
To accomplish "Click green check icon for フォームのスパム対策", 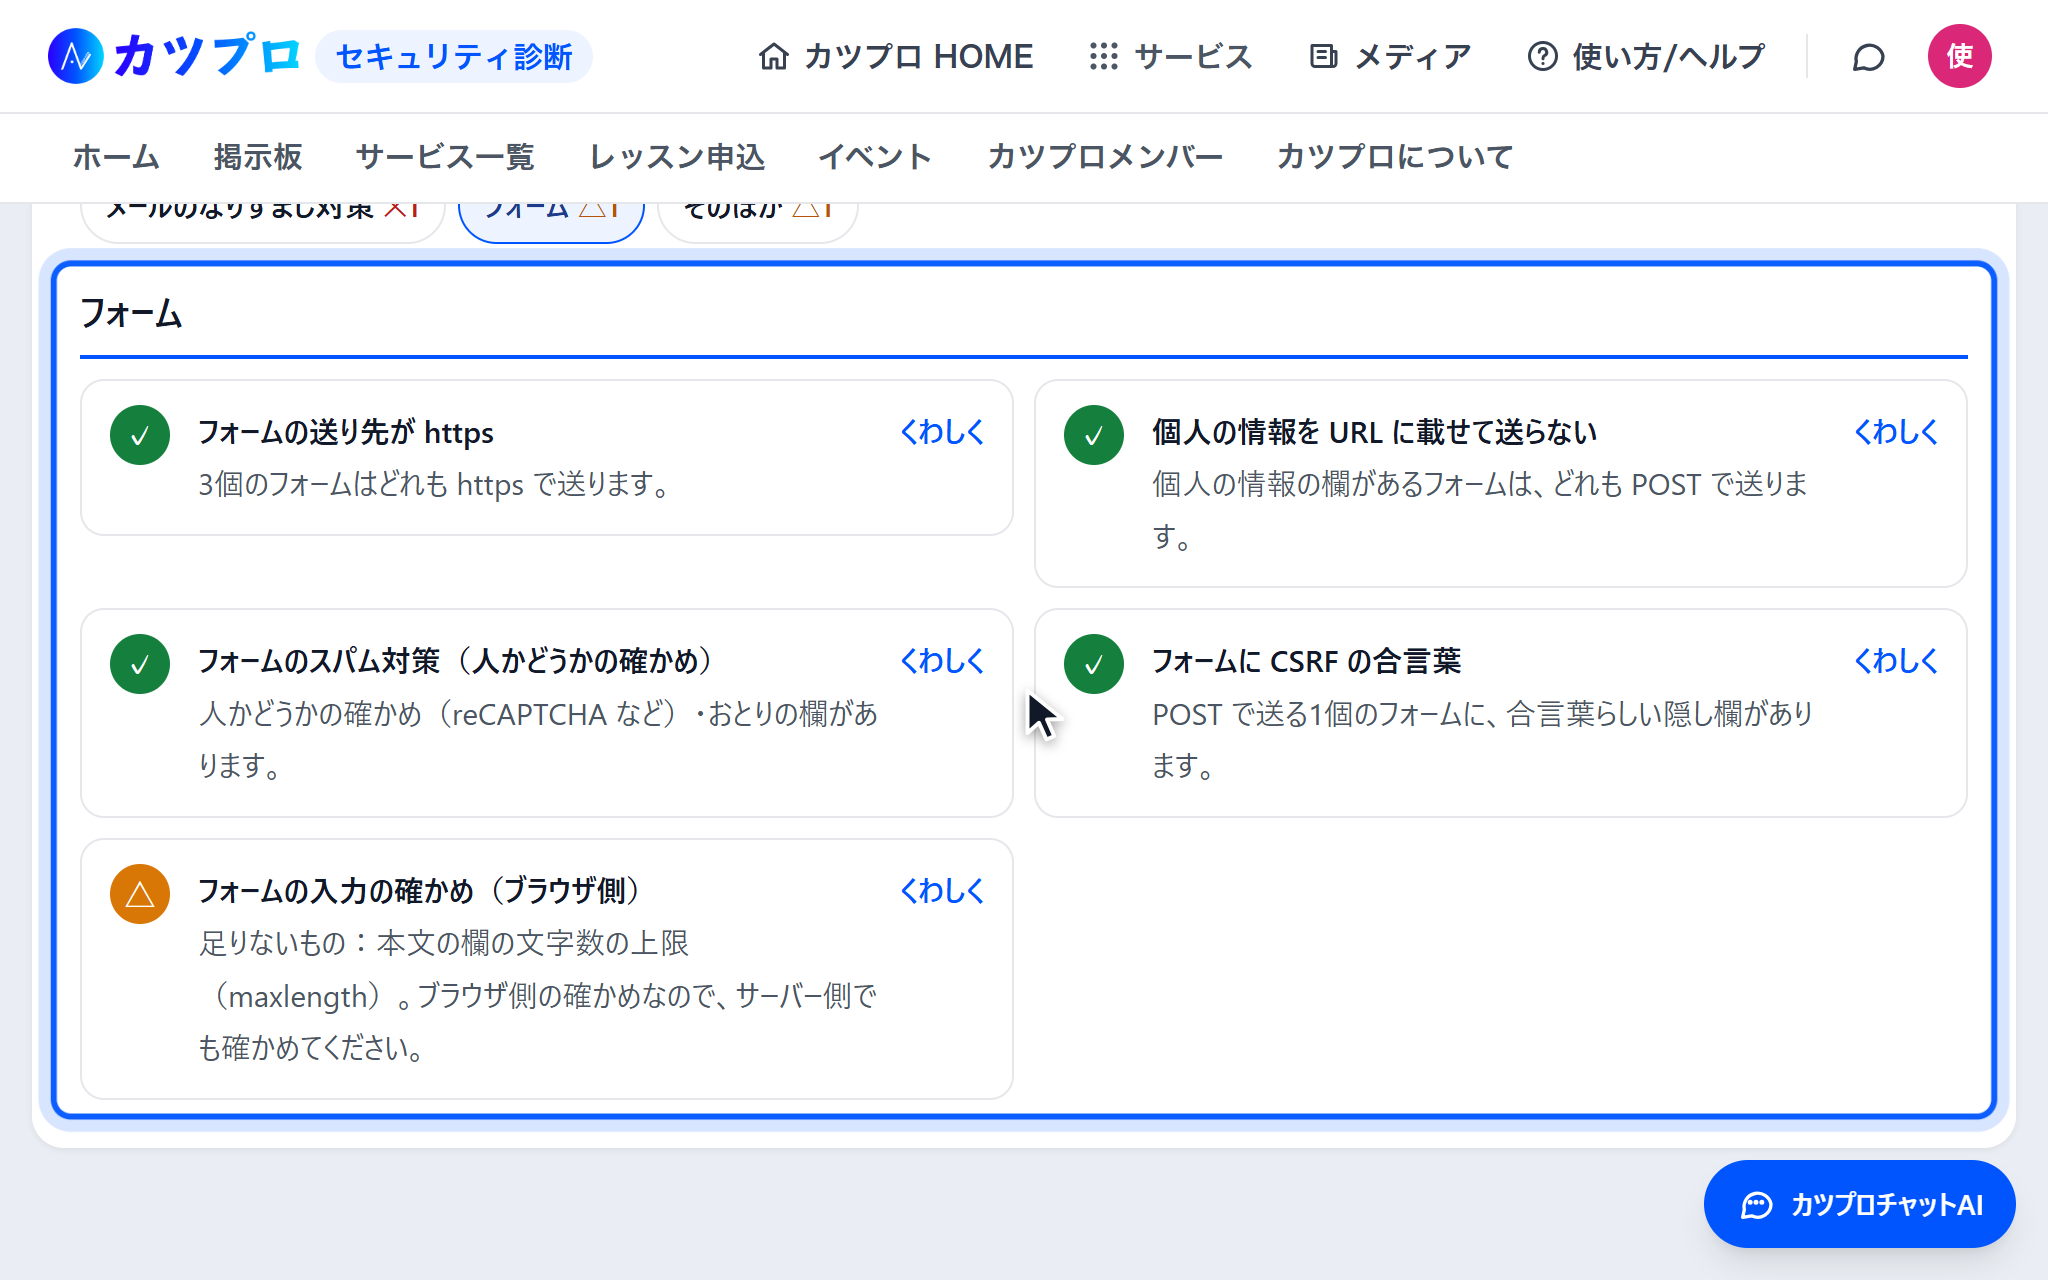I will pyautogui.click(x=140, y=664).
